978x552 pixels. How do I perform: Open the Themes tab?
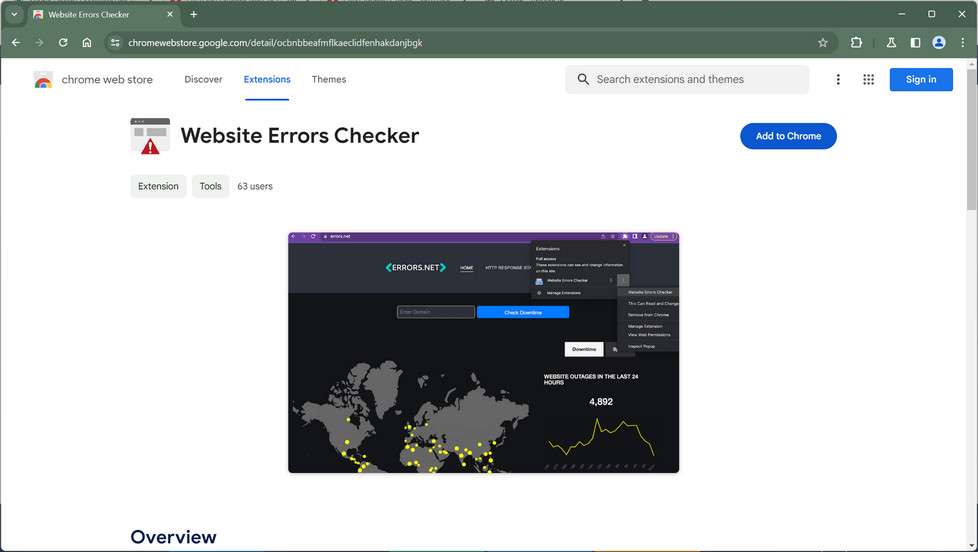tap(329, 79)
